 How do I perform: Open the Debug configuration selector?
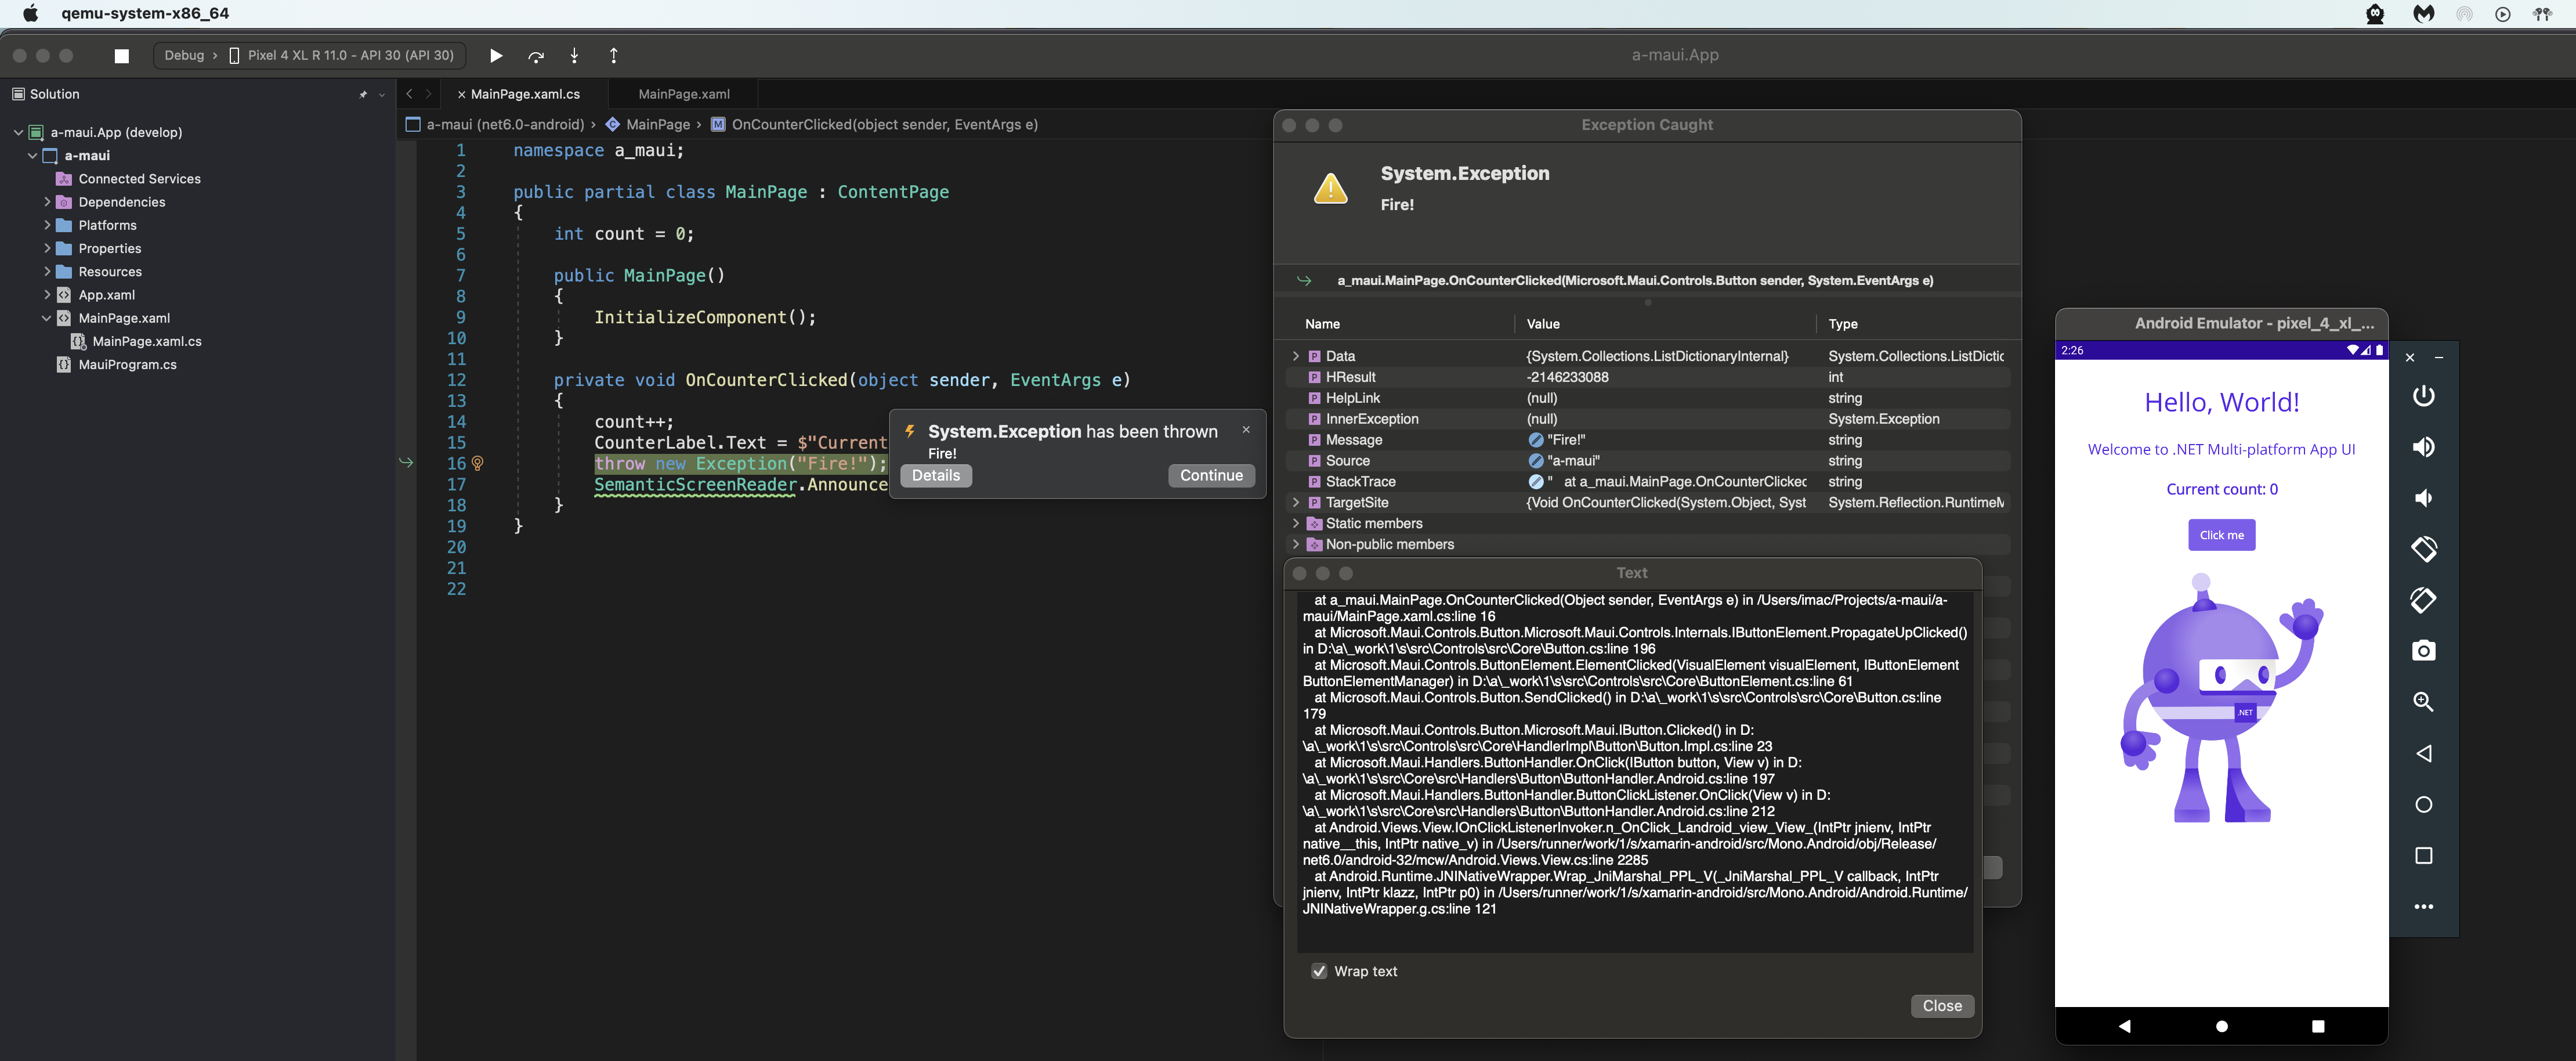click(186, 55)
